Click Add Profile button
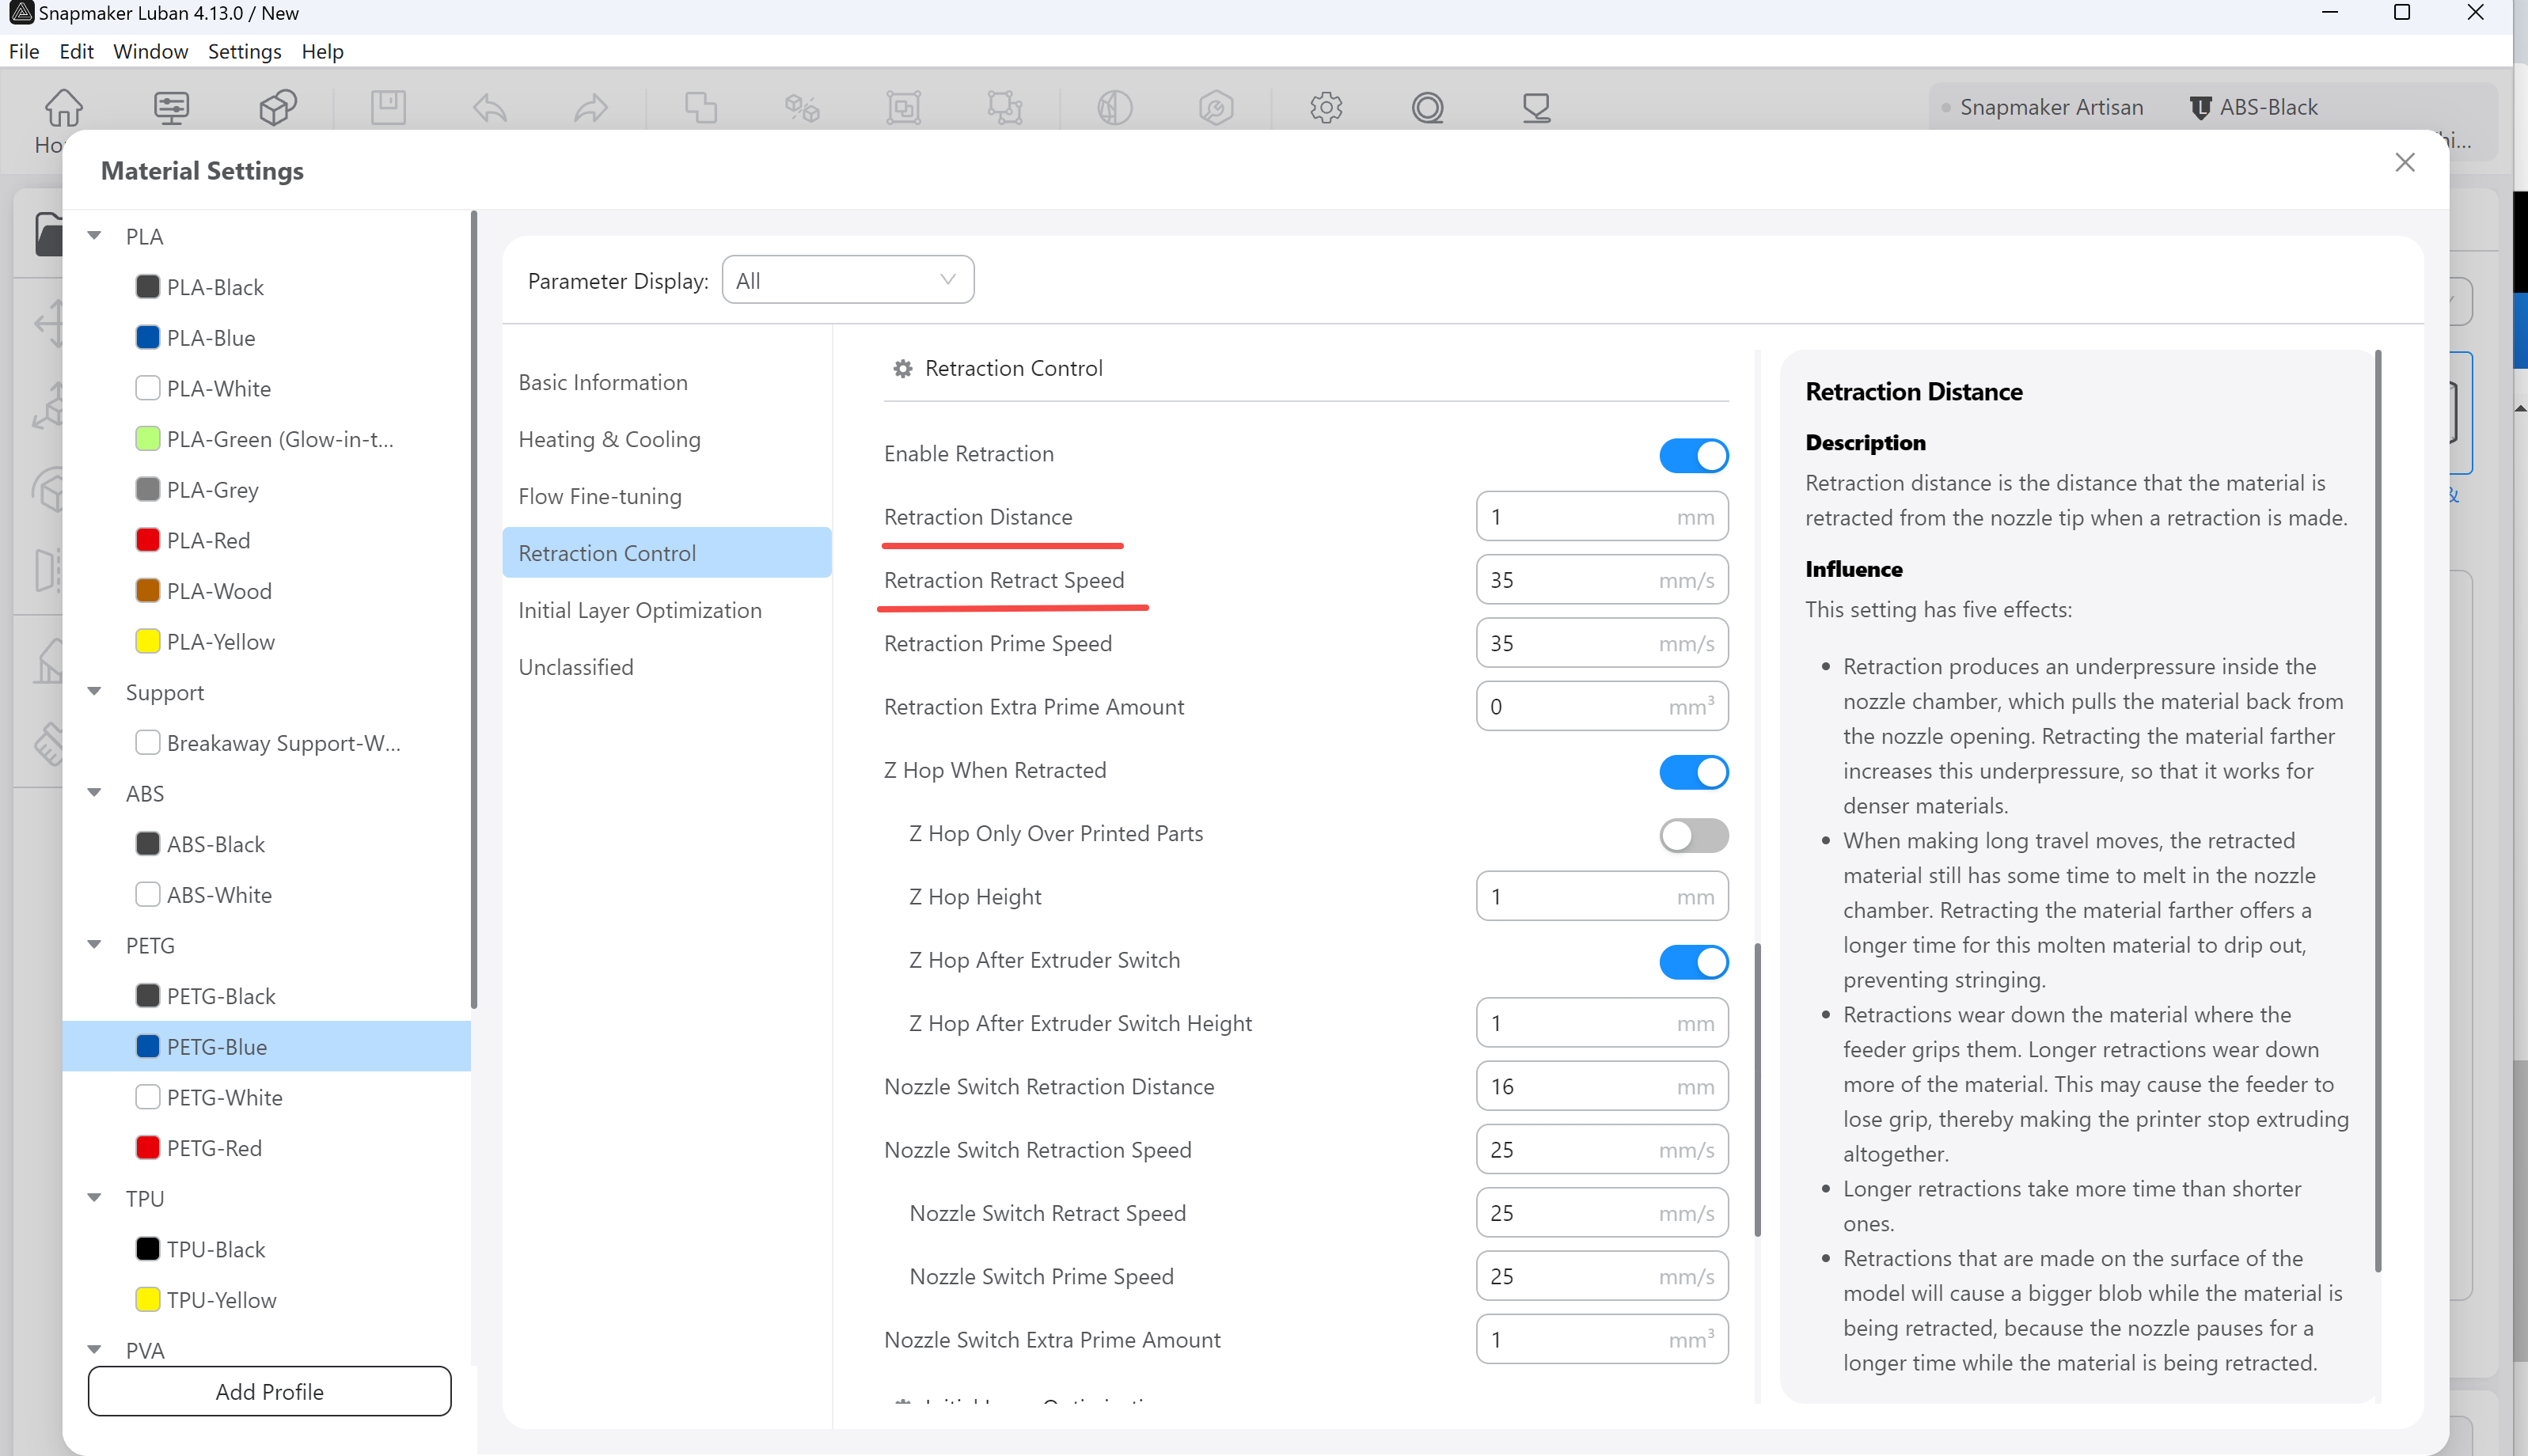 point(269,1390)
